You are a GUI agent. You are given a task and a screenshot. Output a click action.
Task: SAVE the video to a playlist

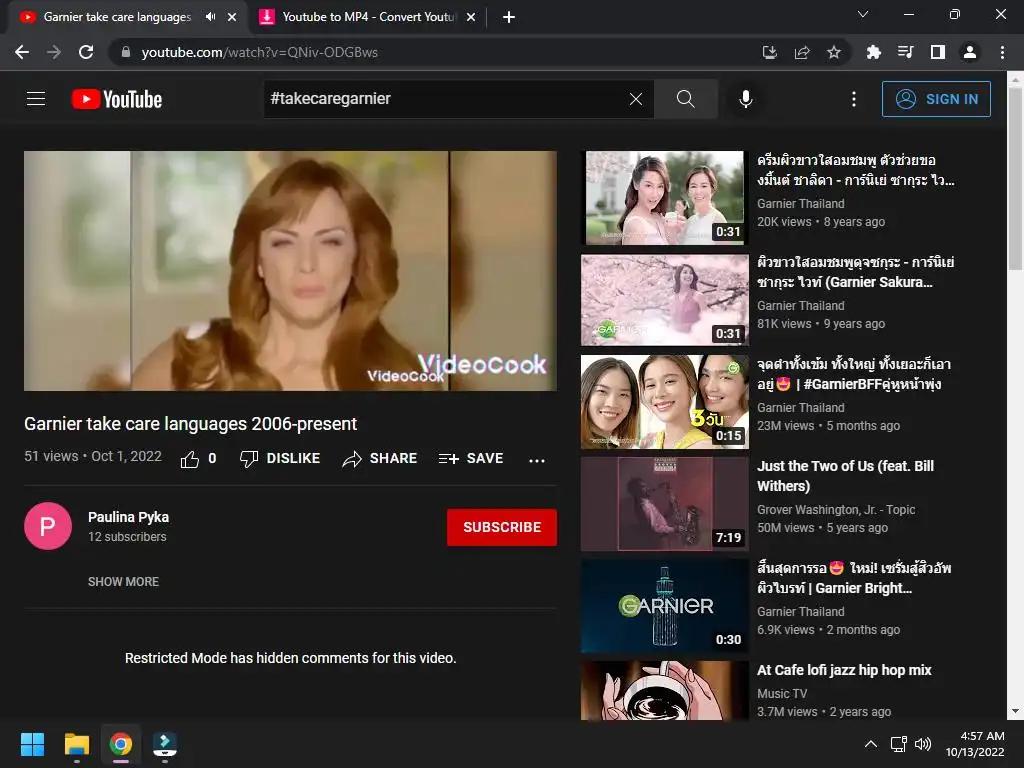[x=471, y=458]
